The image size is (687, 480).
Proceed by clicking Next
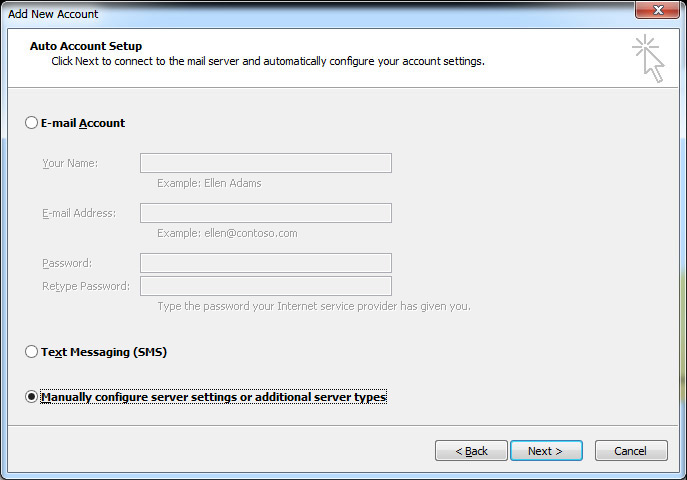546,451
